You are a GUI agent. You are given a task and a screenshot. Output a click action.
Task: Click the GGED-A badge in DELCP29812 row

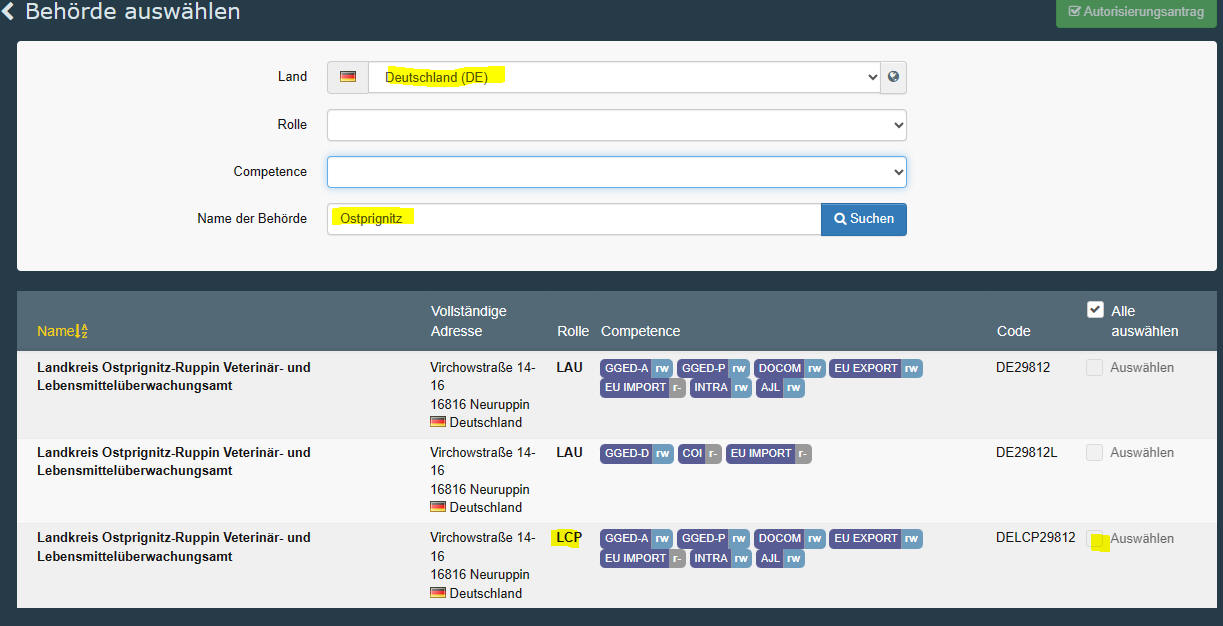pyautogui.click(x=636, y=539)
